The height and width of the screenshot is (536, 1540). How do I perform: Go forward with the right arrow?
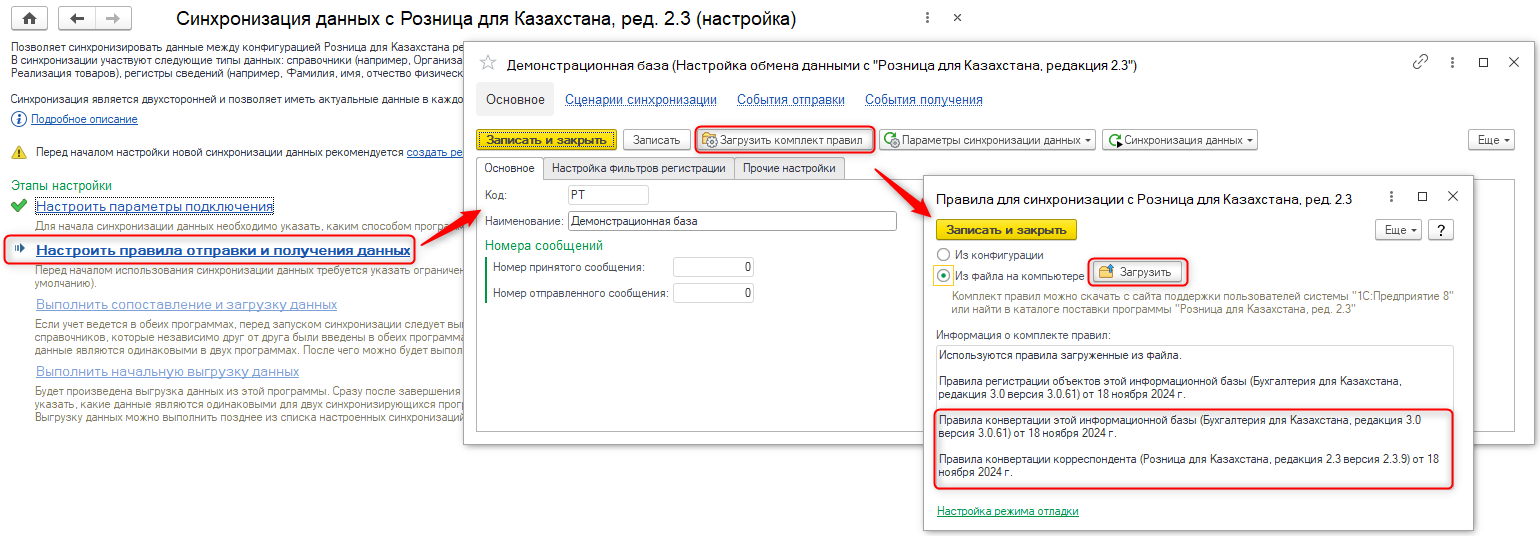[x=113, y=19]
